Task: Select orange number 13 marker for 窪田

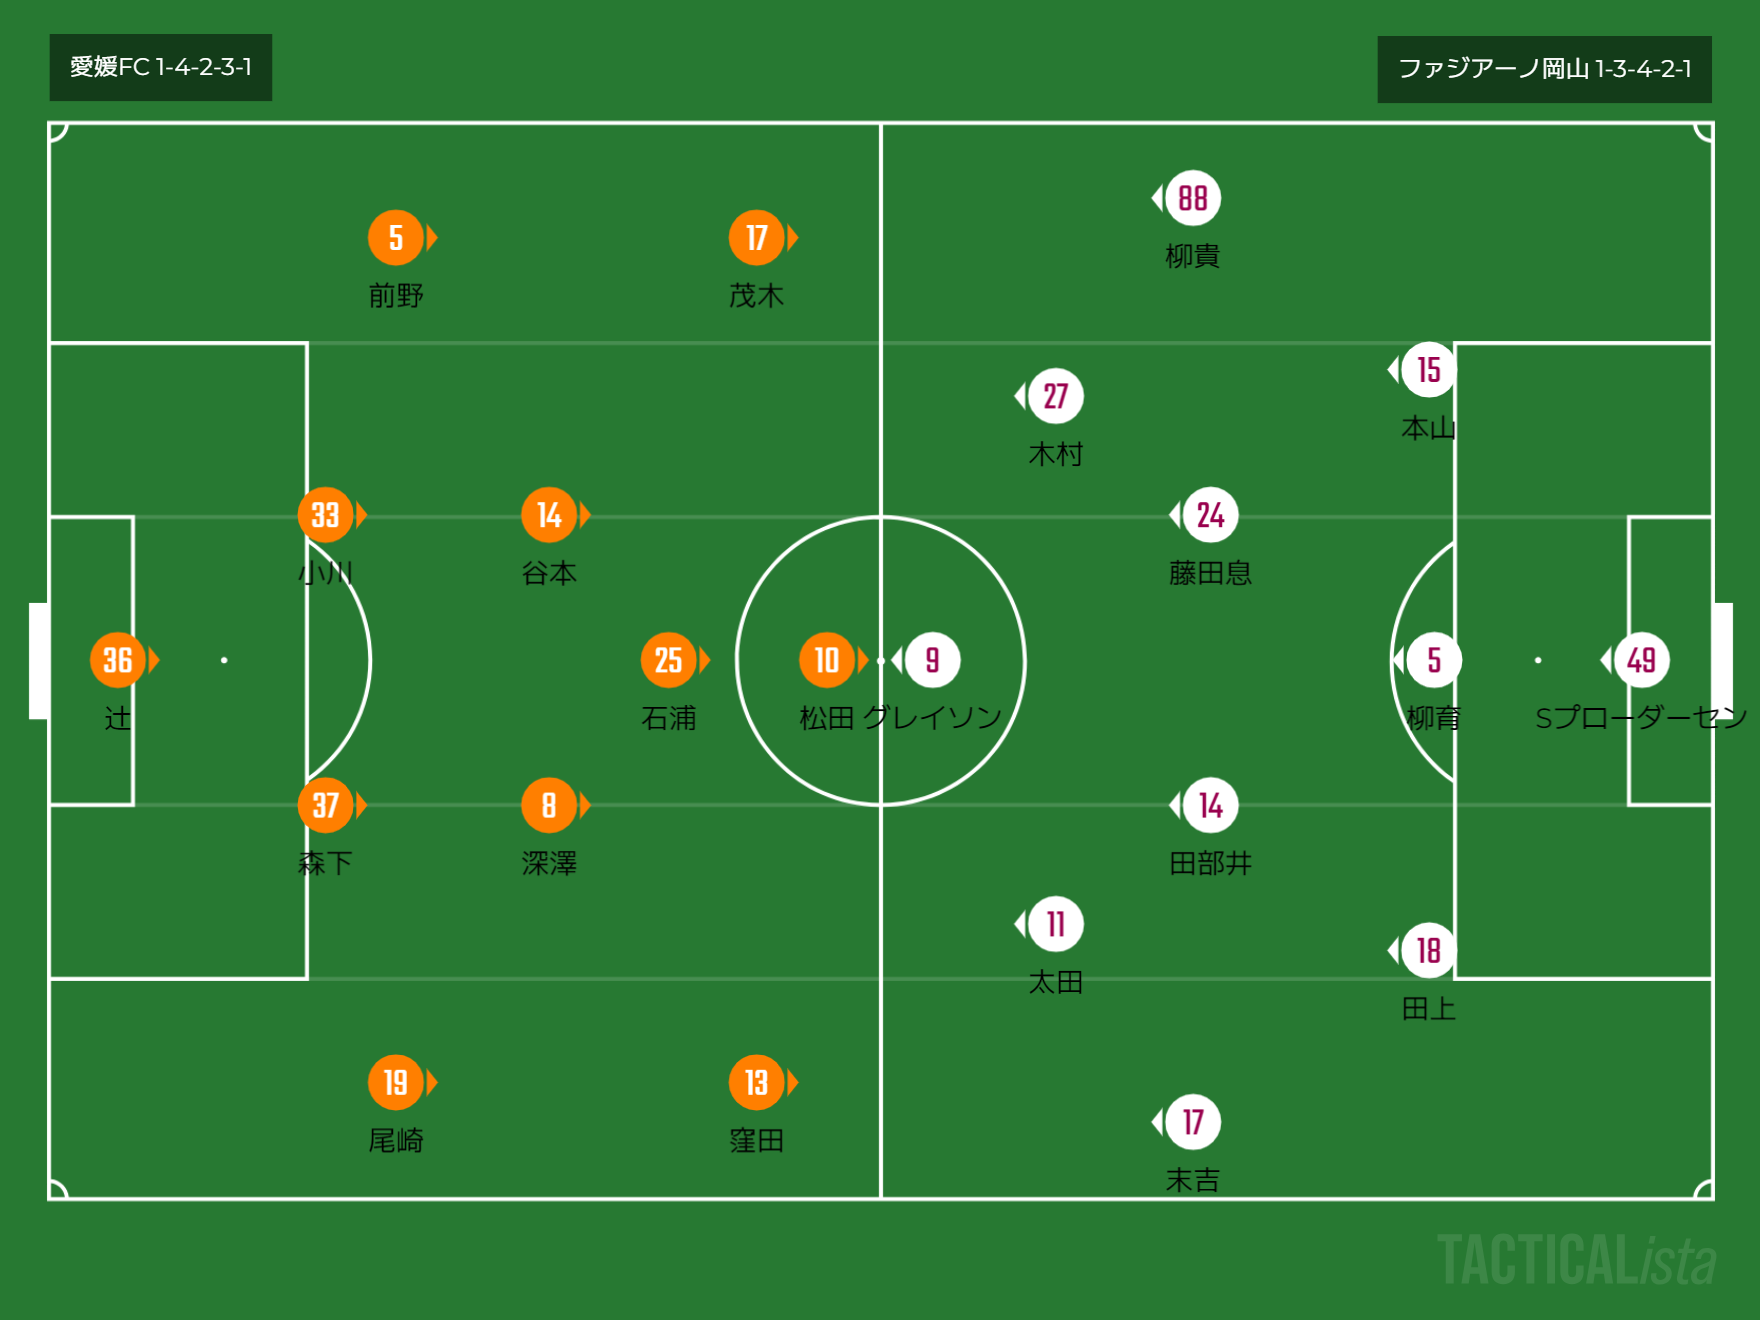Action: click(756, 1082)
